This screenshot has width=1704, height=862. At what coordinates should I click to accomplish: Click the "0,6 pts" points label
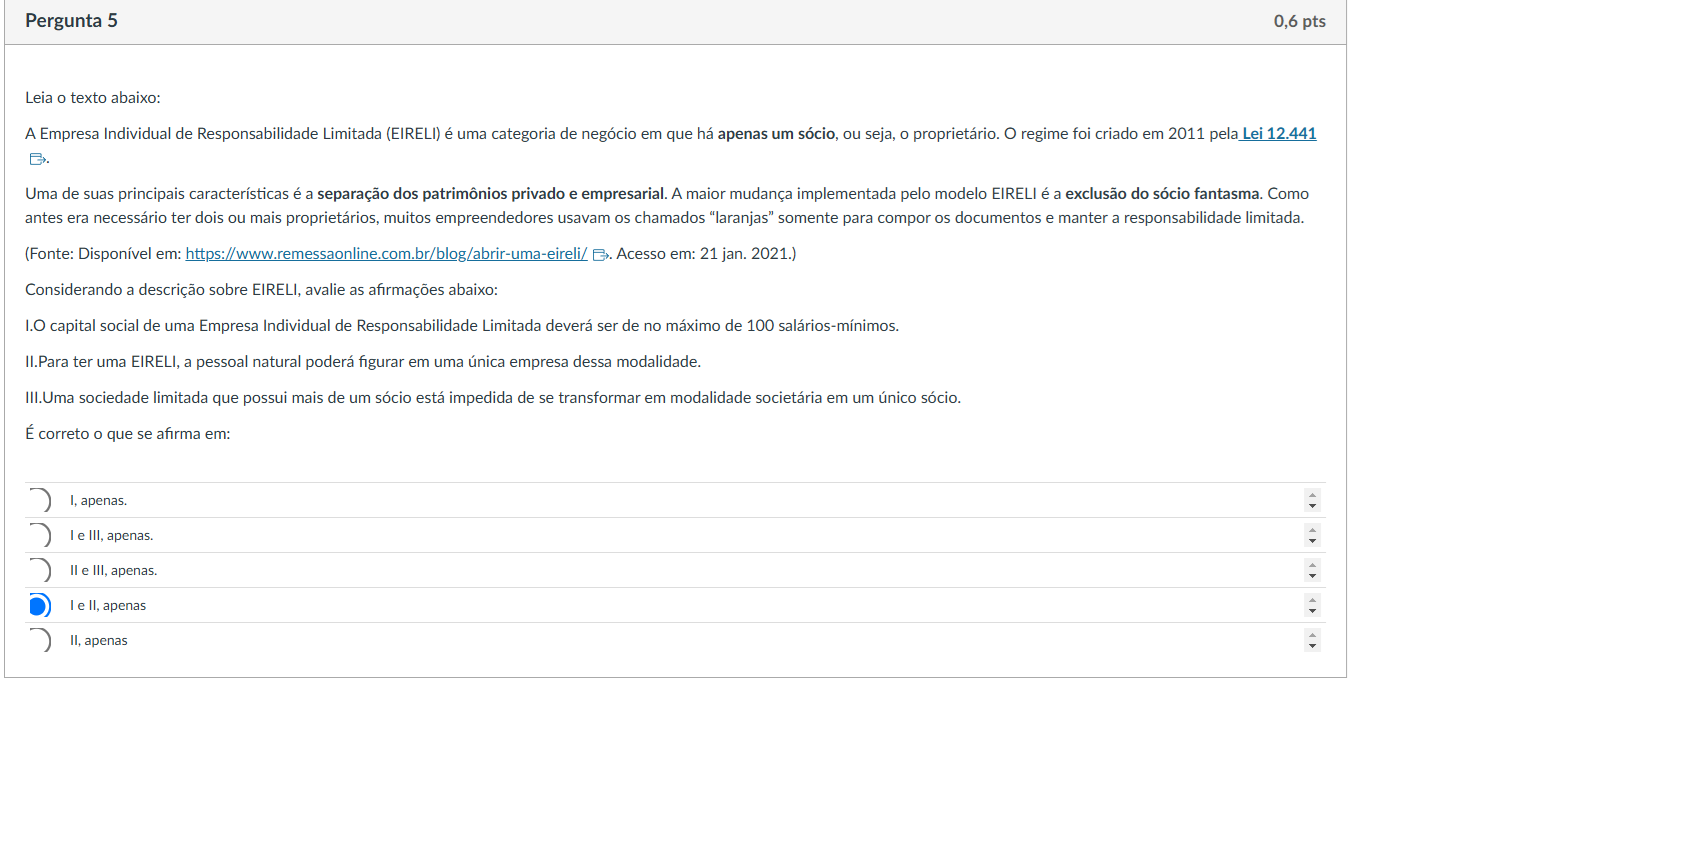coord(1299,21)
